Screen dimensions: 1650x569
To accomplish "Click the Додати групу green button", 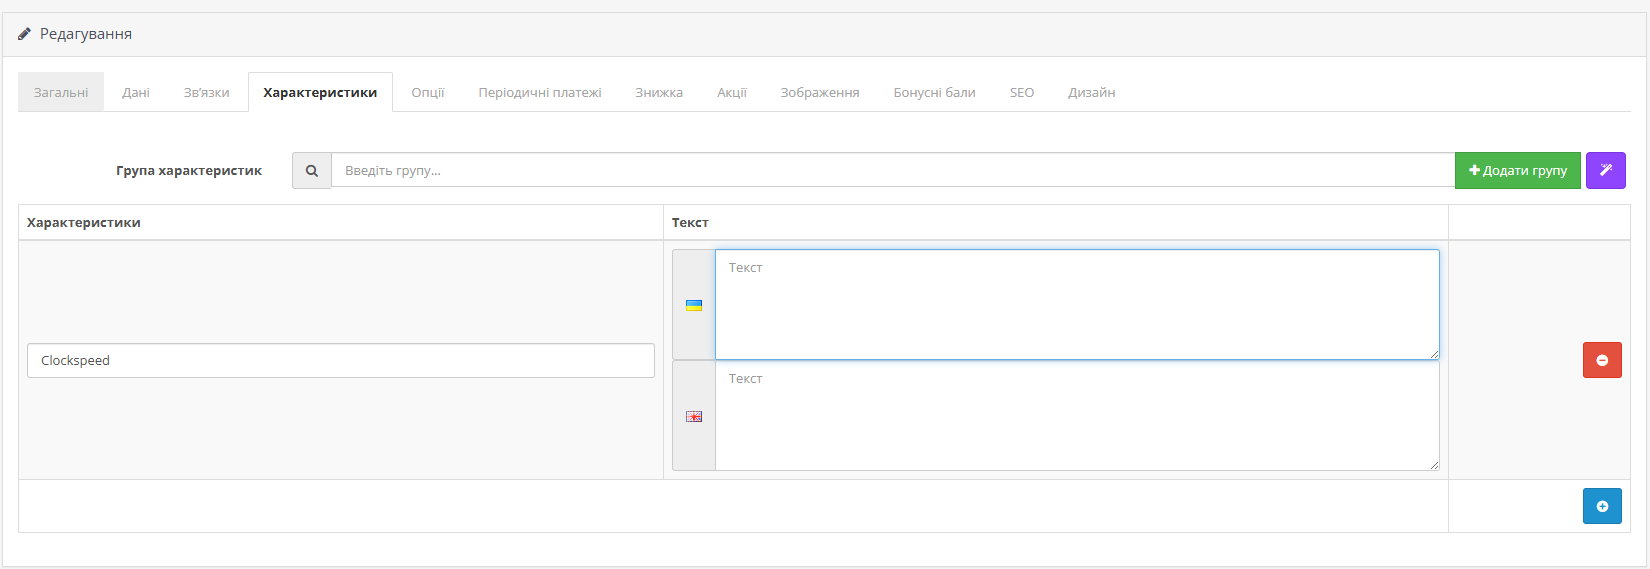I will pos(1518,170).
